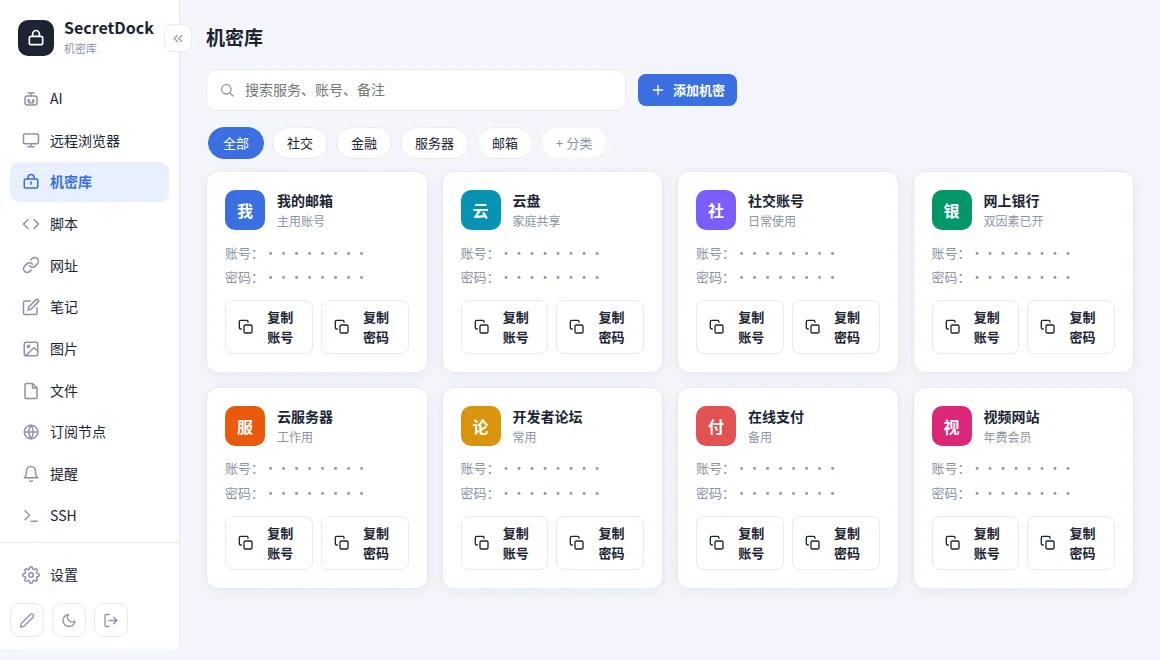Toggle dark mode with moon icon
1160x660 pixels.
pos(69,620)
